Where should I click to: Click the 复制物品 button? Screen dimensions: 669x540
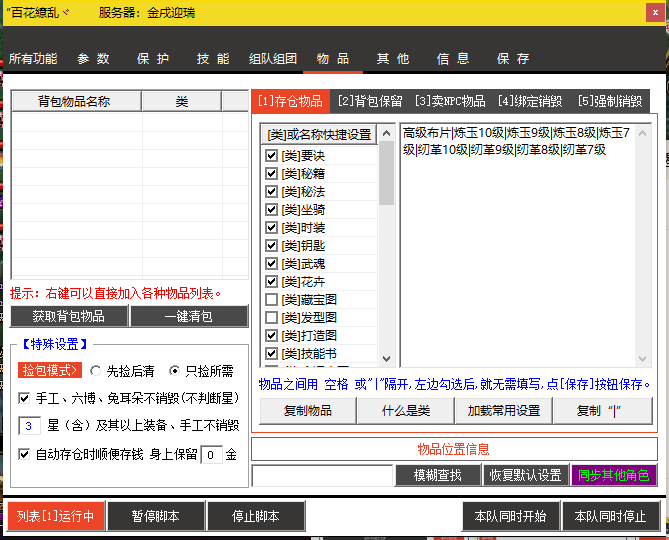(x=308, y=411)
